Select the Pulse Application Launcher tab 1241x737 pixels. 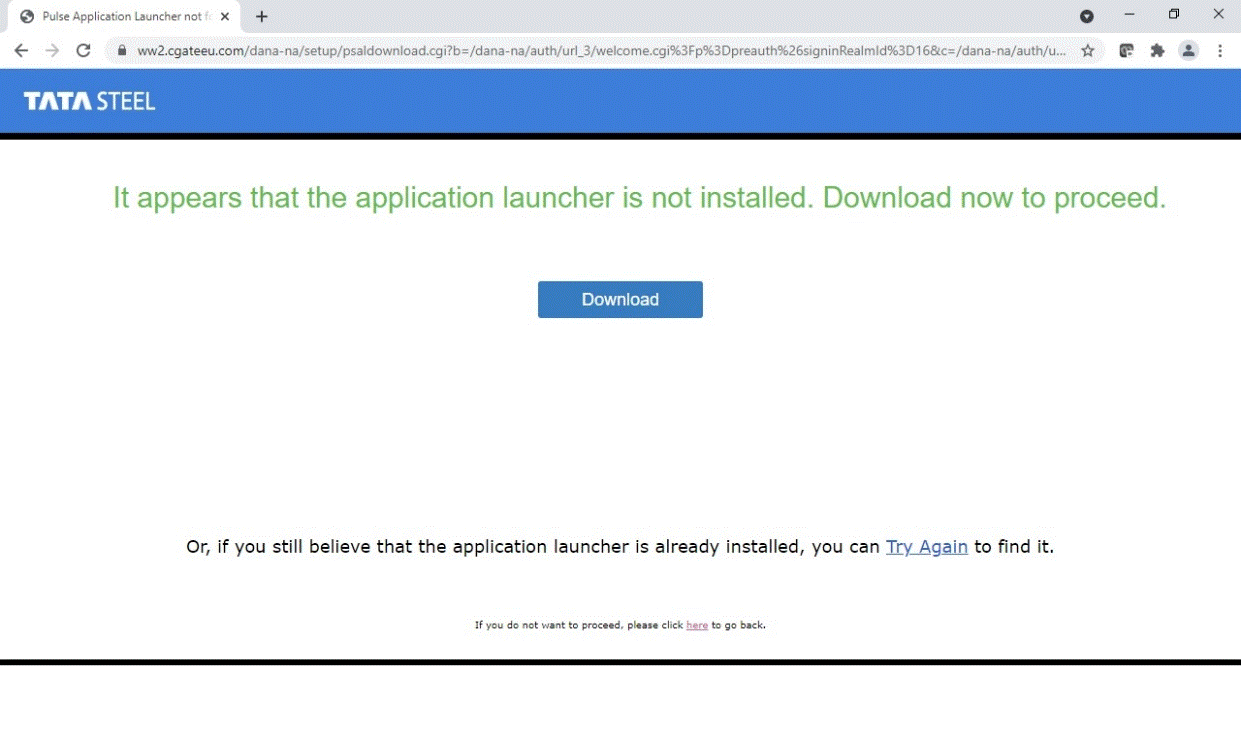[124, 17]
